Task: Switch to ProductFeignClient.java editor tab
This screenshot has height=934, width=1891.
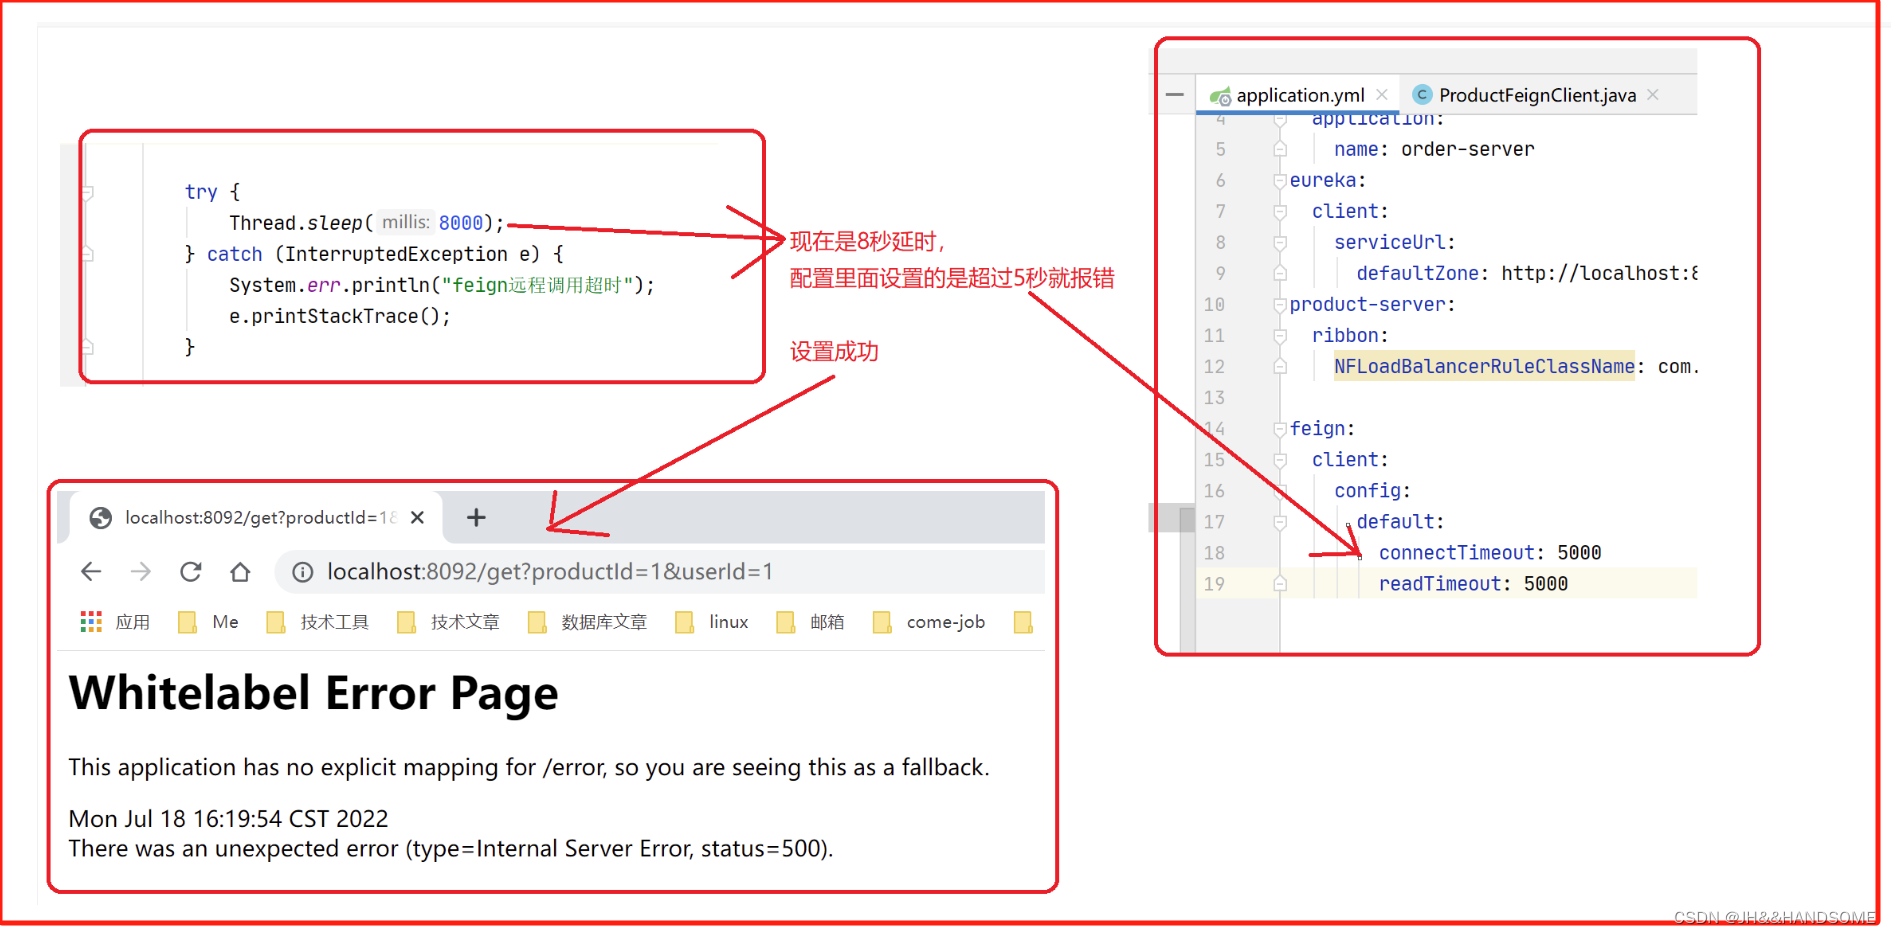Action: 1536,95
